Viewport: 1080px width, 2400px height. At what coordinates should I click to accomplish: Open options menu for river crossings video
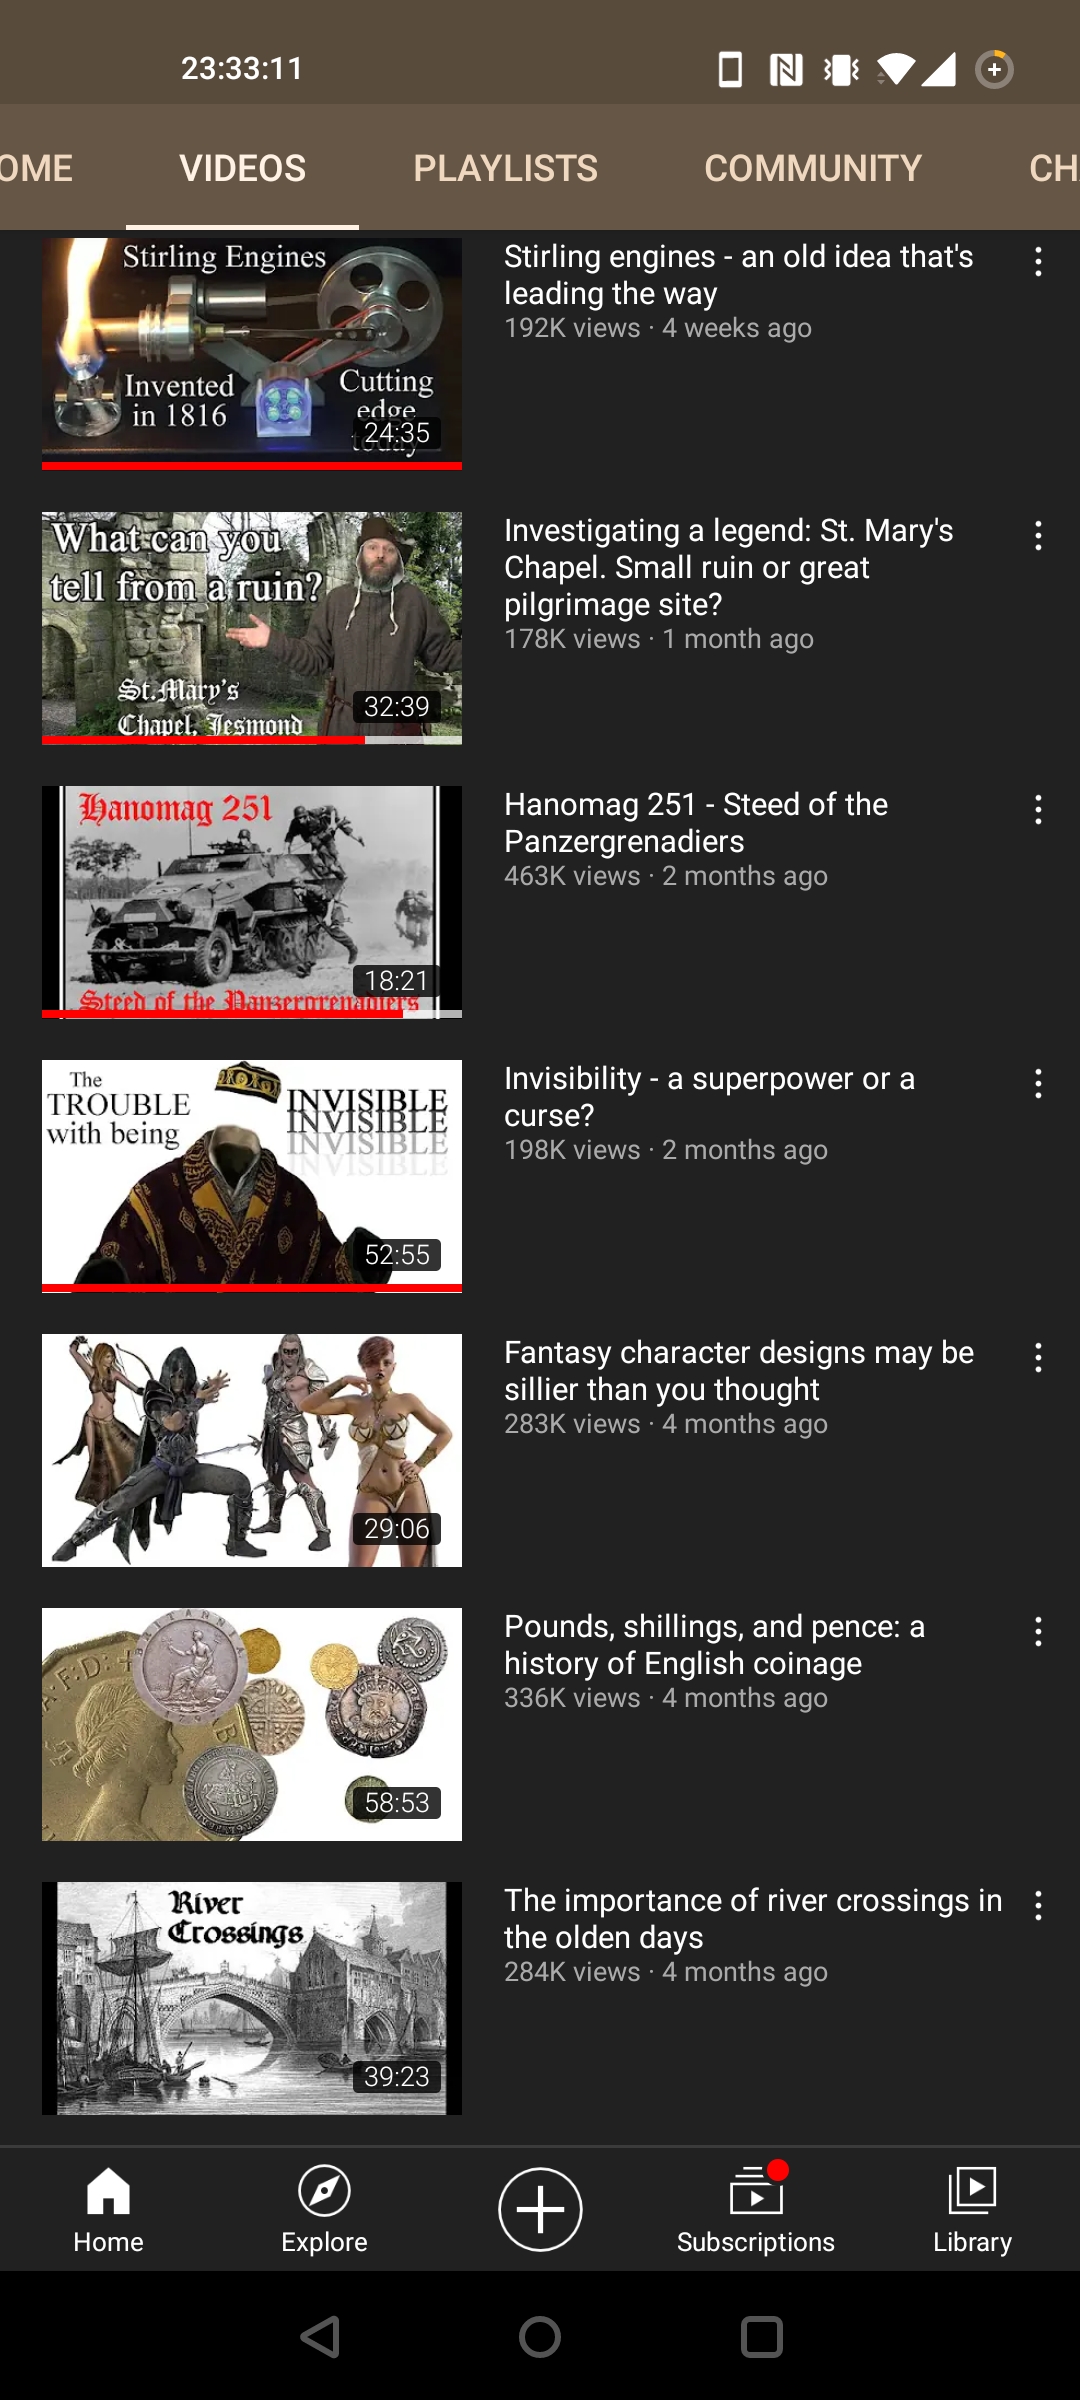click(1039, 1906)
